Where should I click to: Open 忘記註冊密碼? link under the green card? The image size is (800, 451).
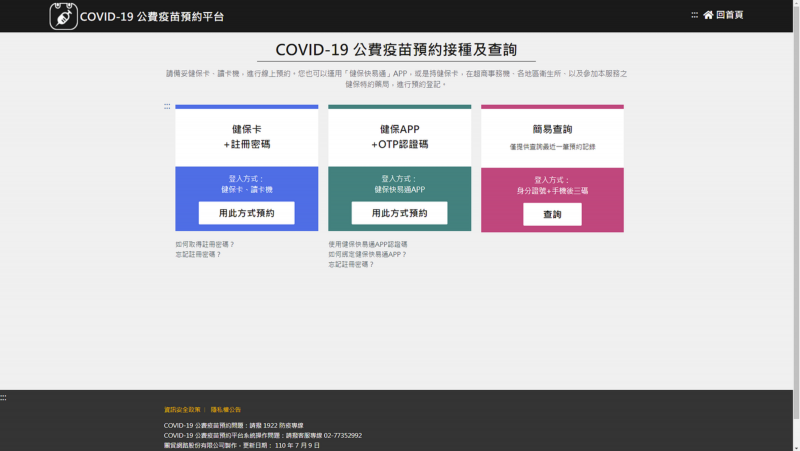point(351,264)
